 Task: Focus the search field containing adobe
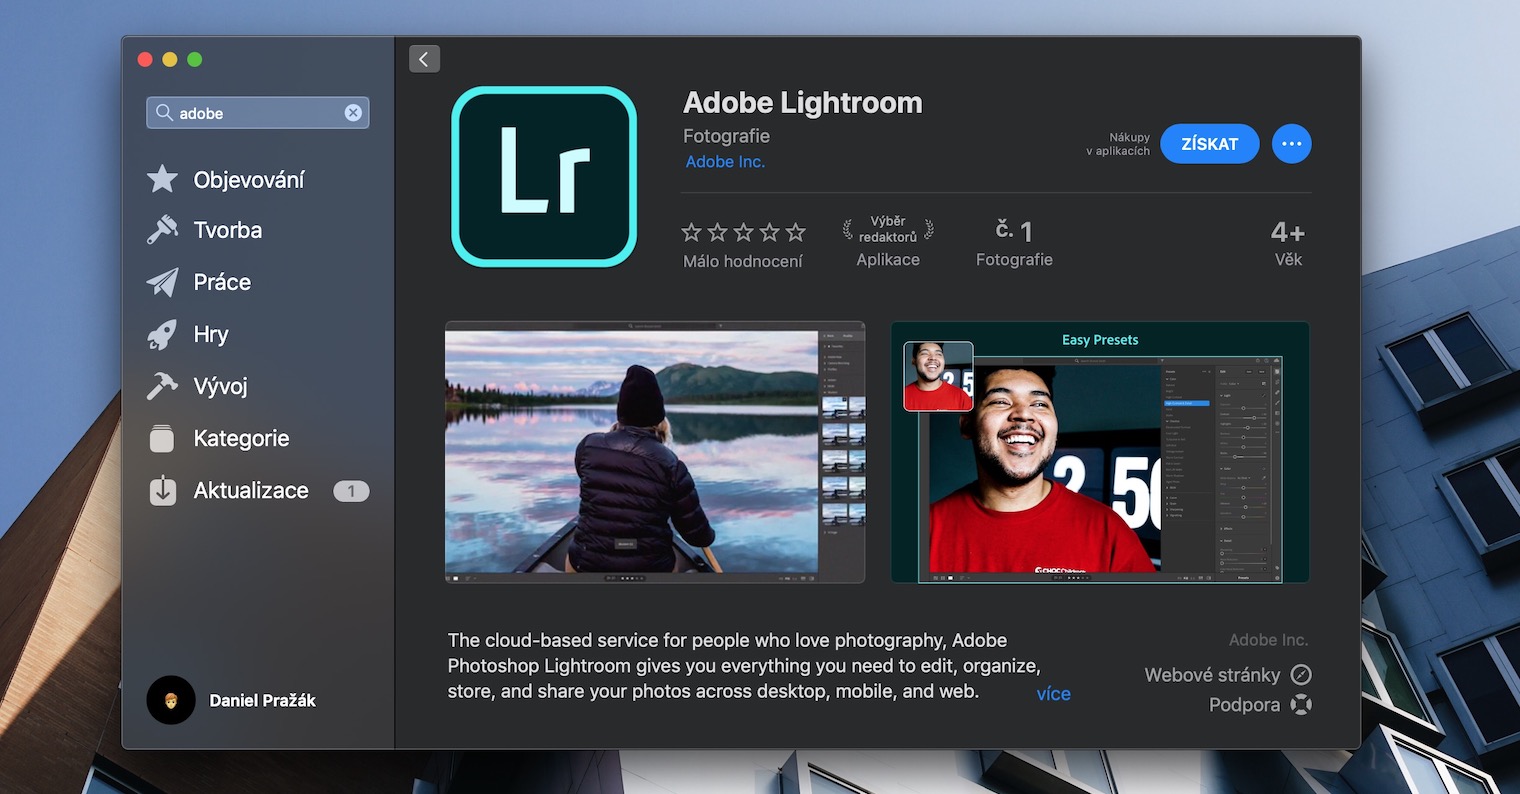click(258, 113)
